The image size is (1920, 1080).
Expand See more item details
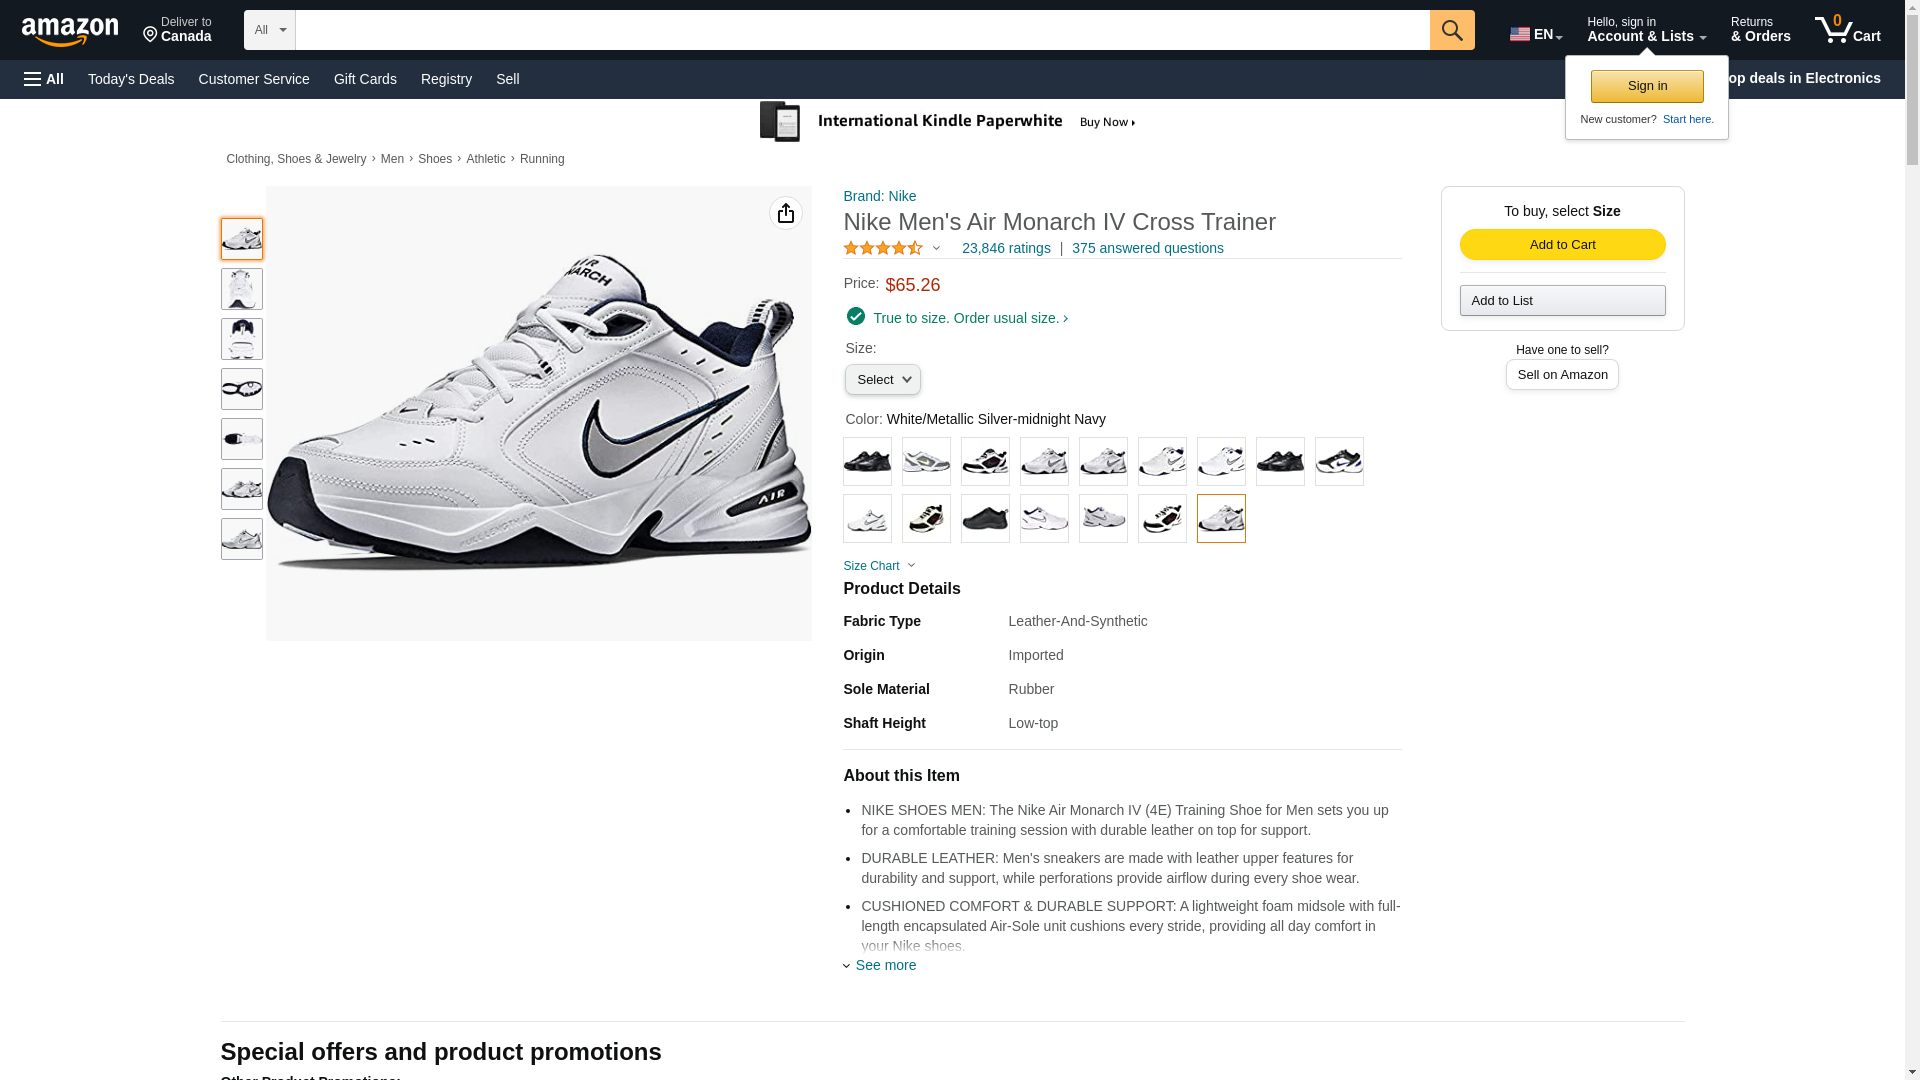click(x=885, y=965)
